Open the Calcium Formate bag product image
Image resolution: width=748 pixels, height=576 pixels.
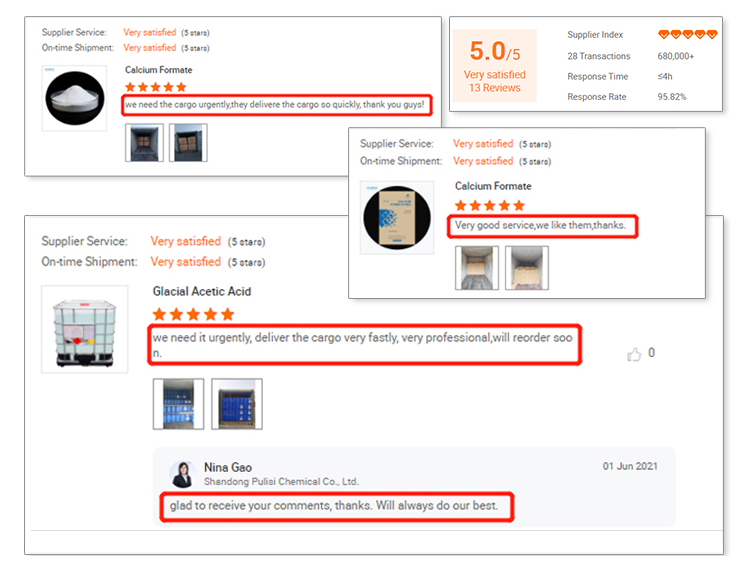(x=397, y=218)
